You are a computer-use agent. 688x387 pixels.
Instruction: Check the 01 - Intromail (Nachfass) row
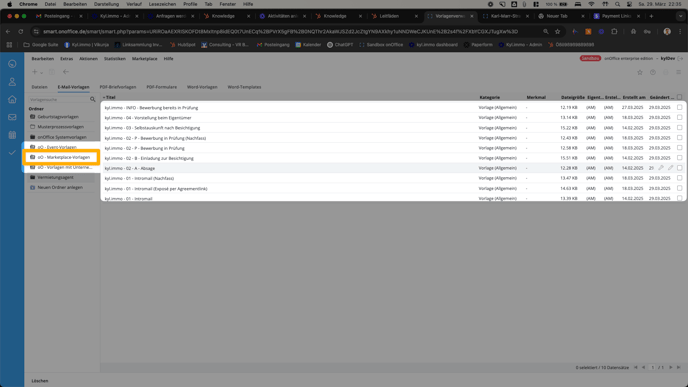tap(679, 178)
